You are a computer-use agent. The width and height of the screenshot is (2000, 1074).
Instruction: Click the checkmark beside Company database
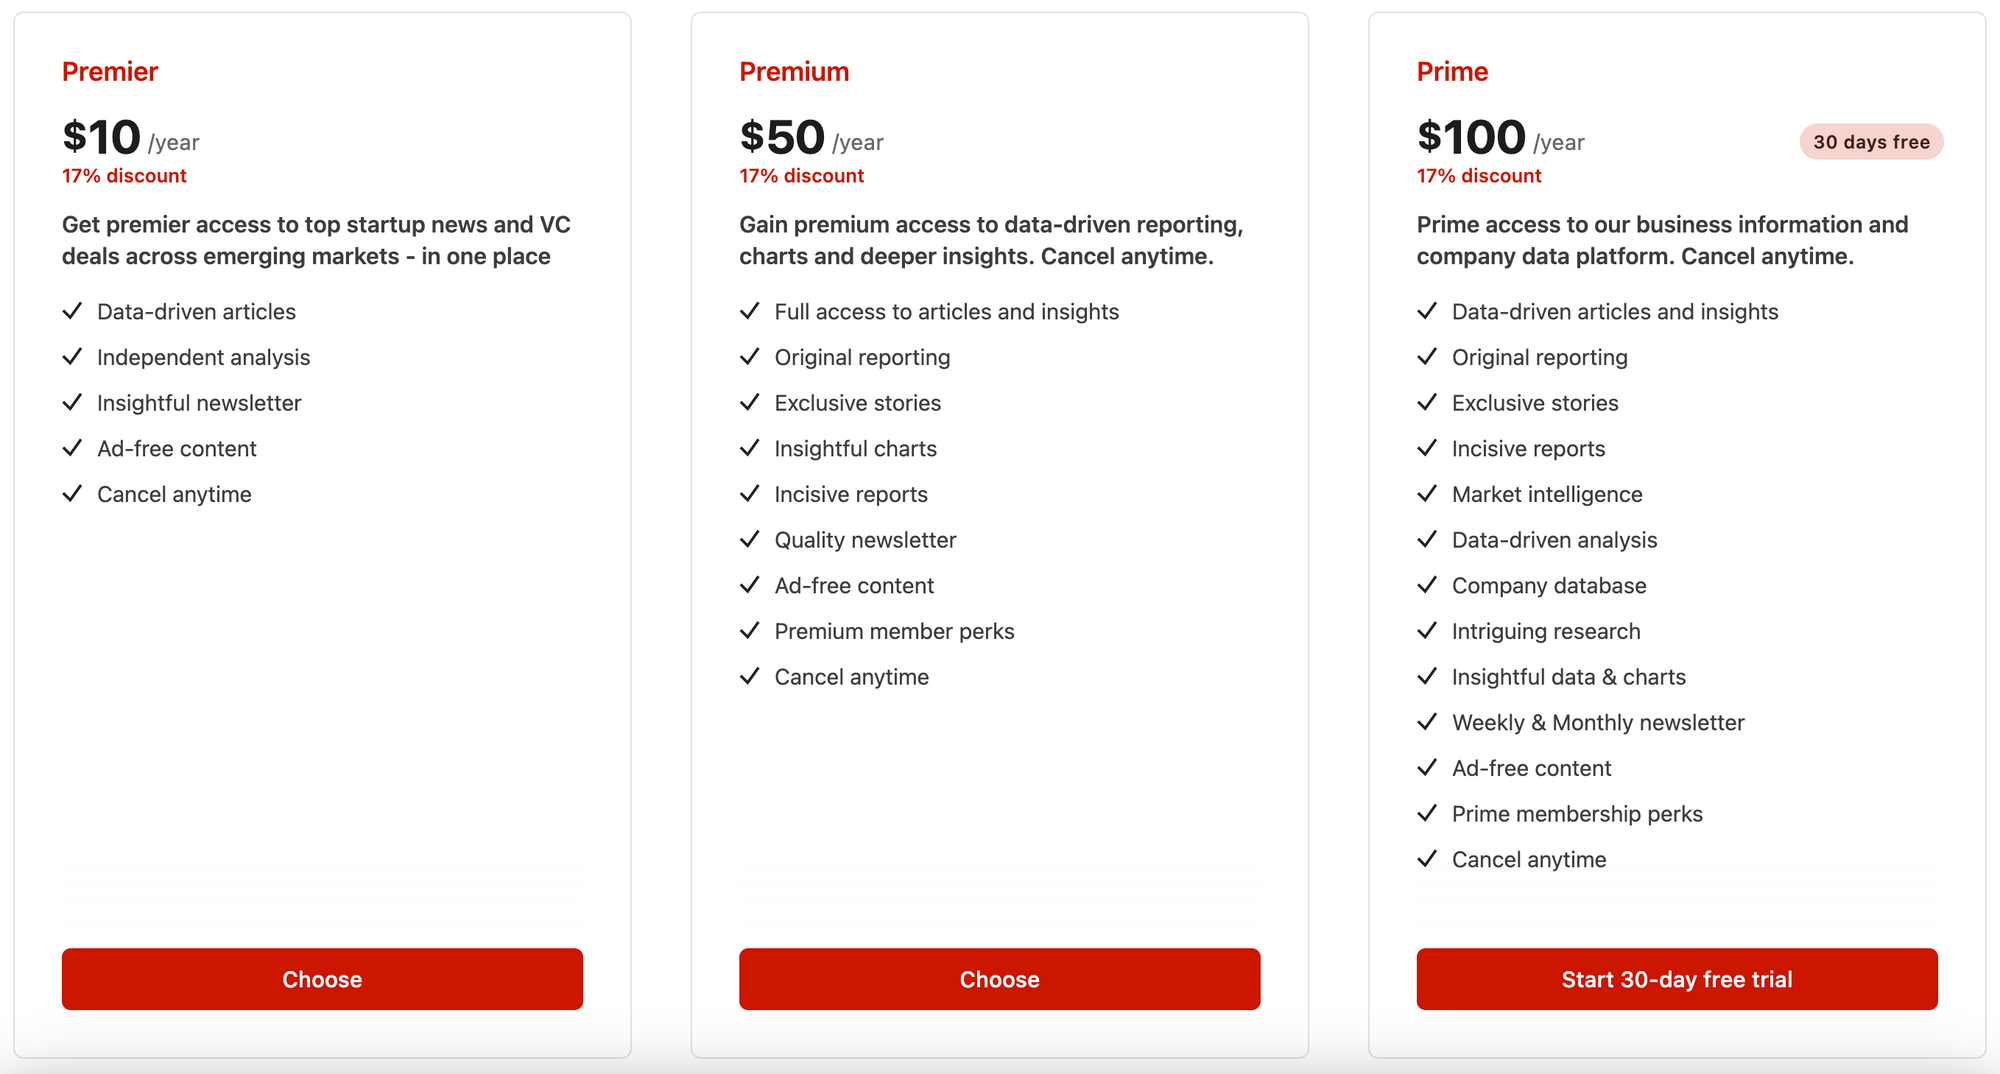point(1427,585)
